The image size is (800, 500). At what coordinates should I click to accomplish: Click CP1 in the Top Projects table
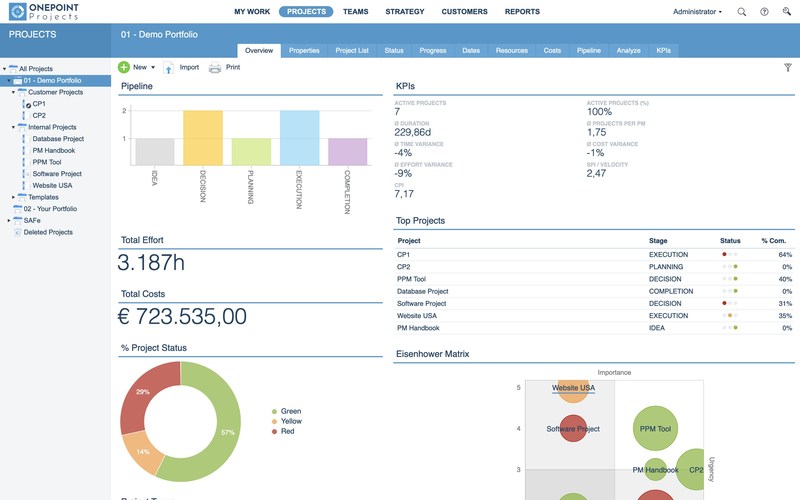[403, 255]
